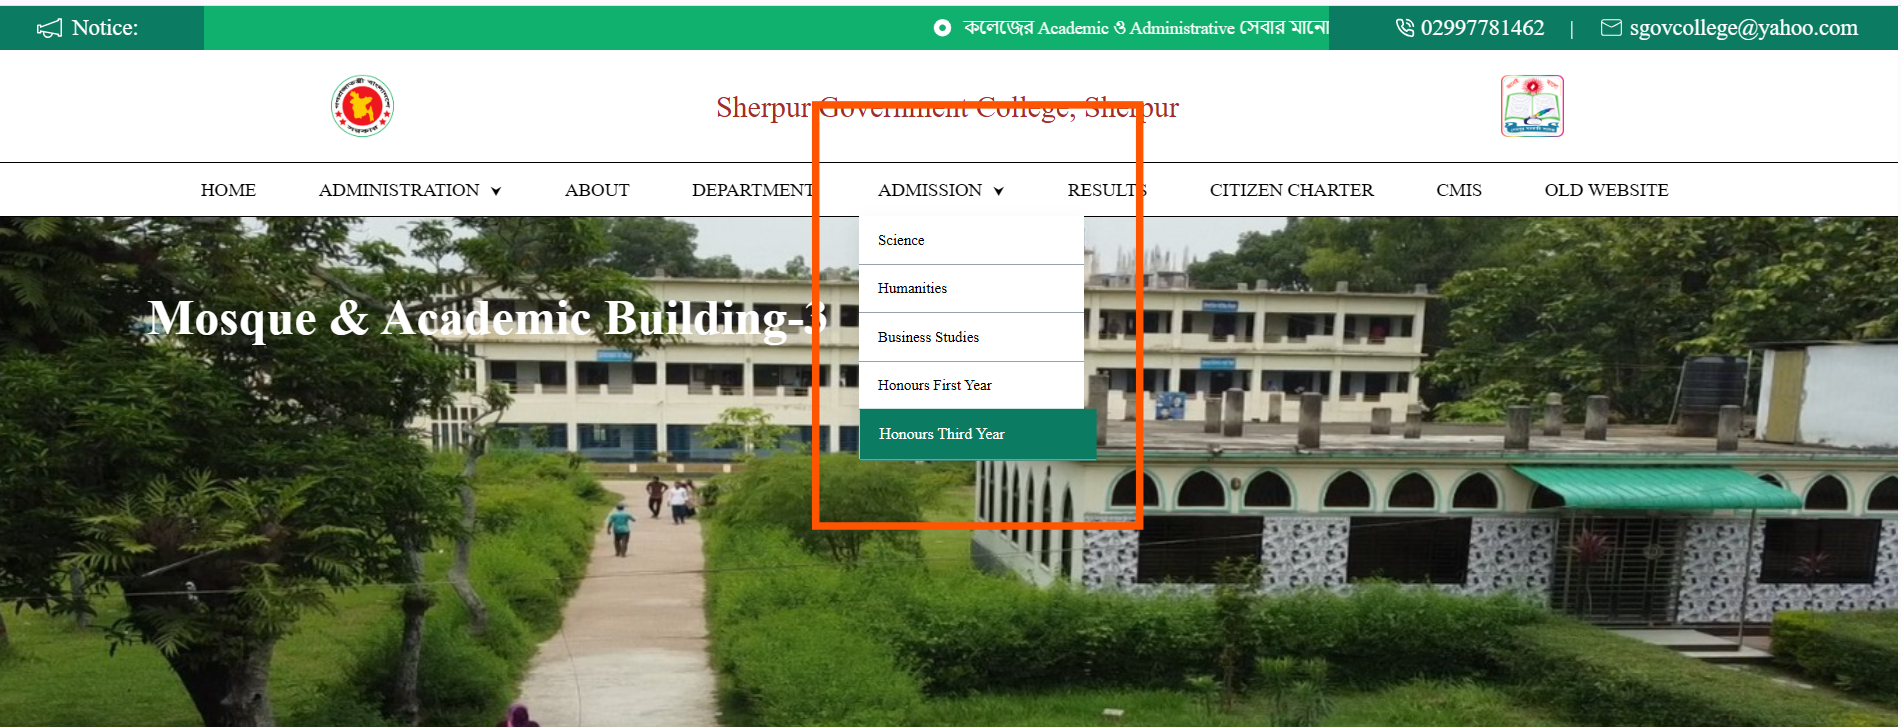Image resolution: width=1901 pixels, height=727 pixels.
Task: Open Honours First Year admission
Action: [934, 385]
